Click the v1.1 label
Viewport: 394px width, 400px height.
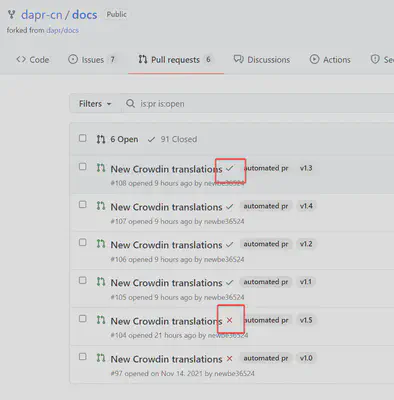306,282
